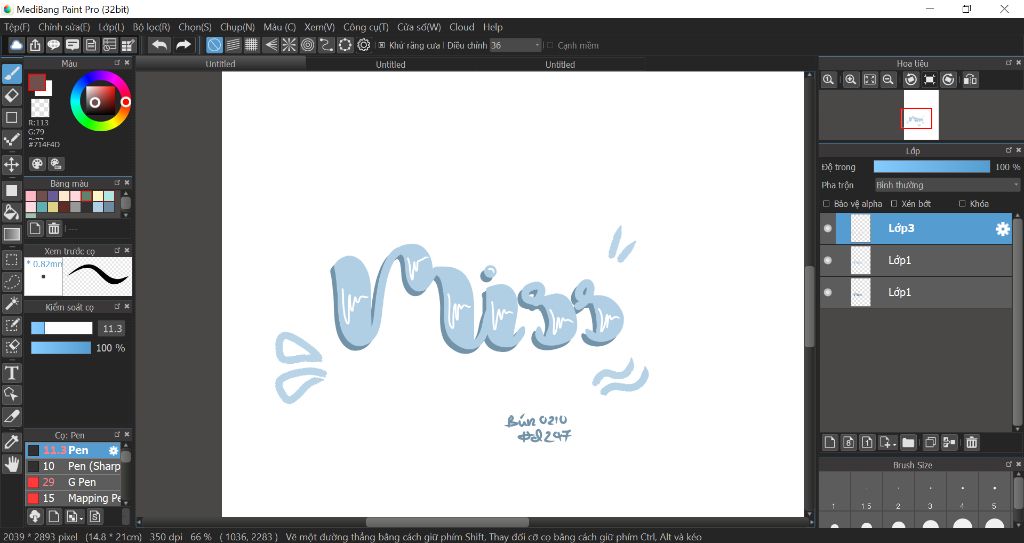Image resolution: width=1024 pixels, height=543 pixels.
Task: Click the foreground color swatch
Action: point(37,82)
